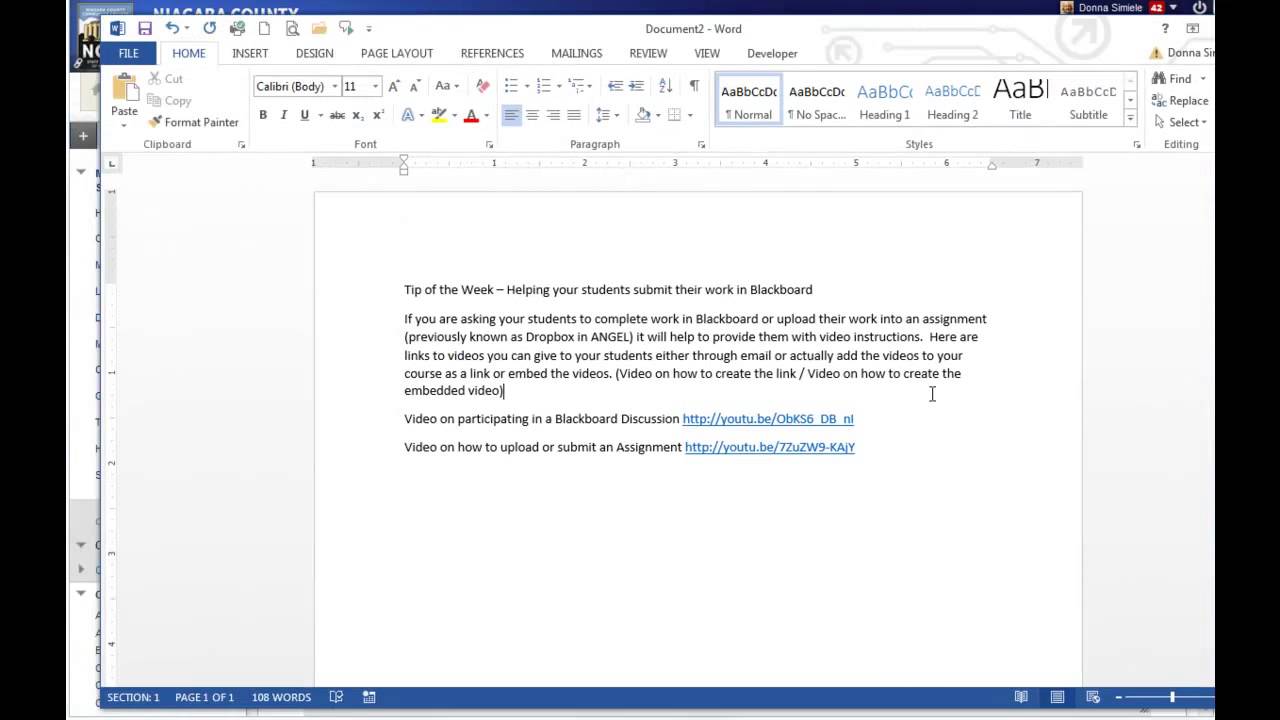Click the Undo arrow icon

coord(173,28)
